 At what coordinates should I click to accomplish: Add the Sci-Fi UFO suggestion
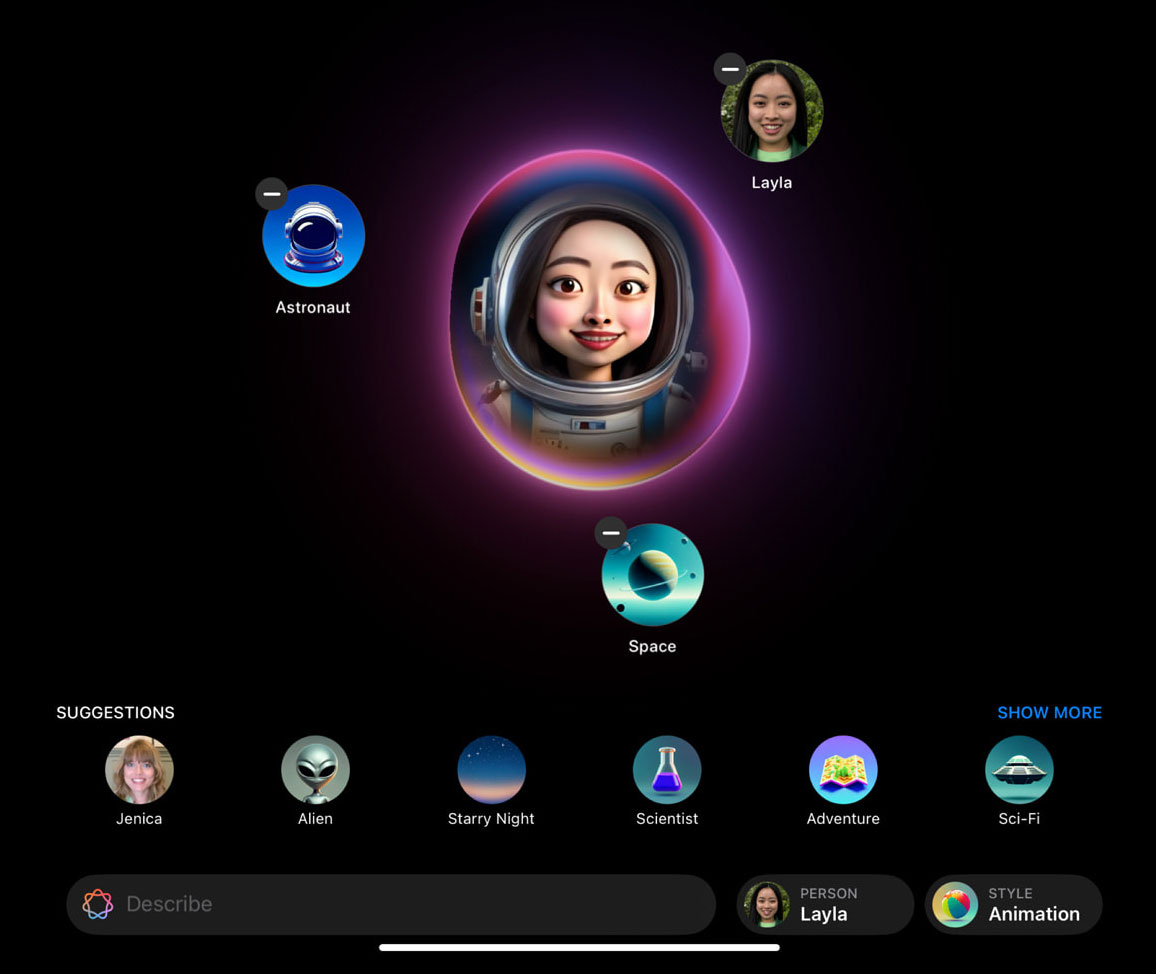[1020, 770]
